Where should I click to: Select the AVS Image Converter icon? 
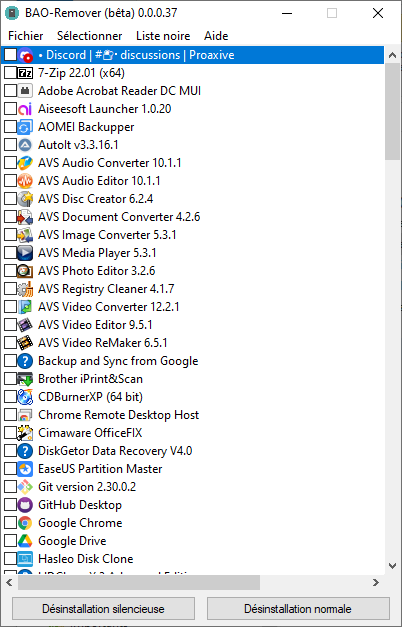[25, 235]
